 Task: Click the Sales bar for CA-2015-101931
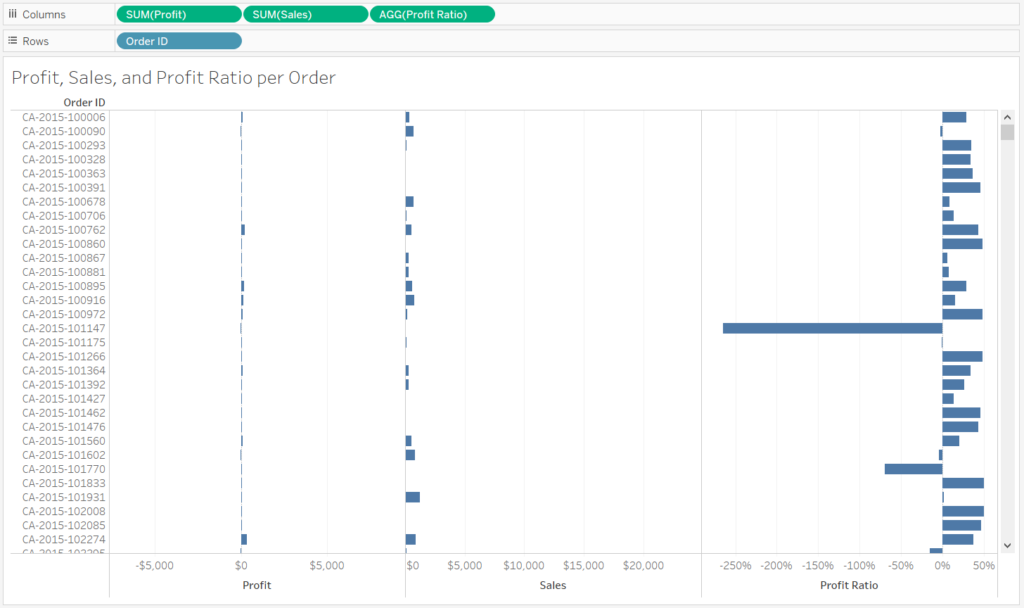point(413,497)
